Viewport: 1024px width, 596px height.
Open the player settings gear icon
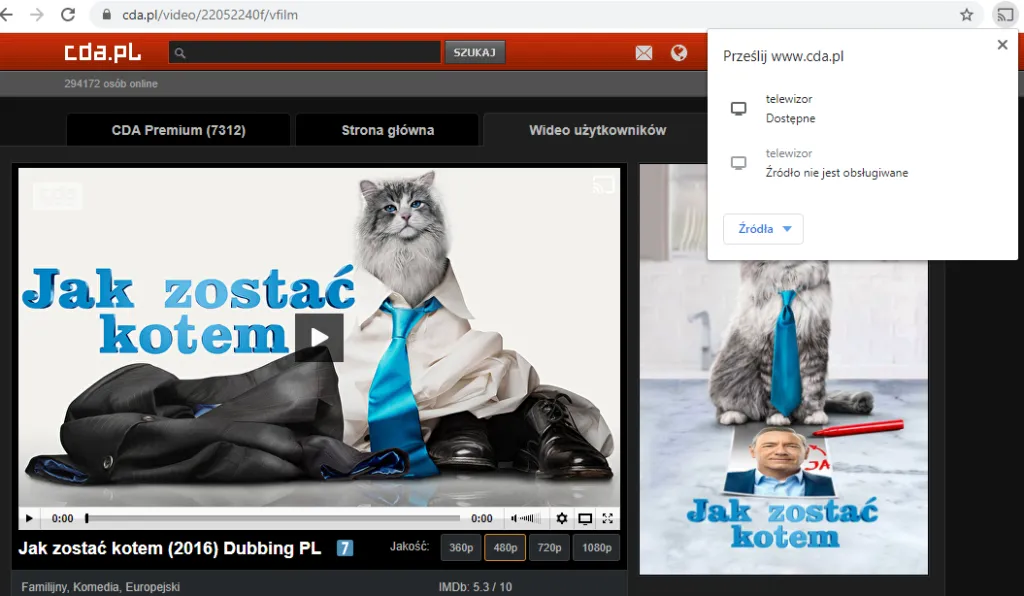tap(561, 518)
